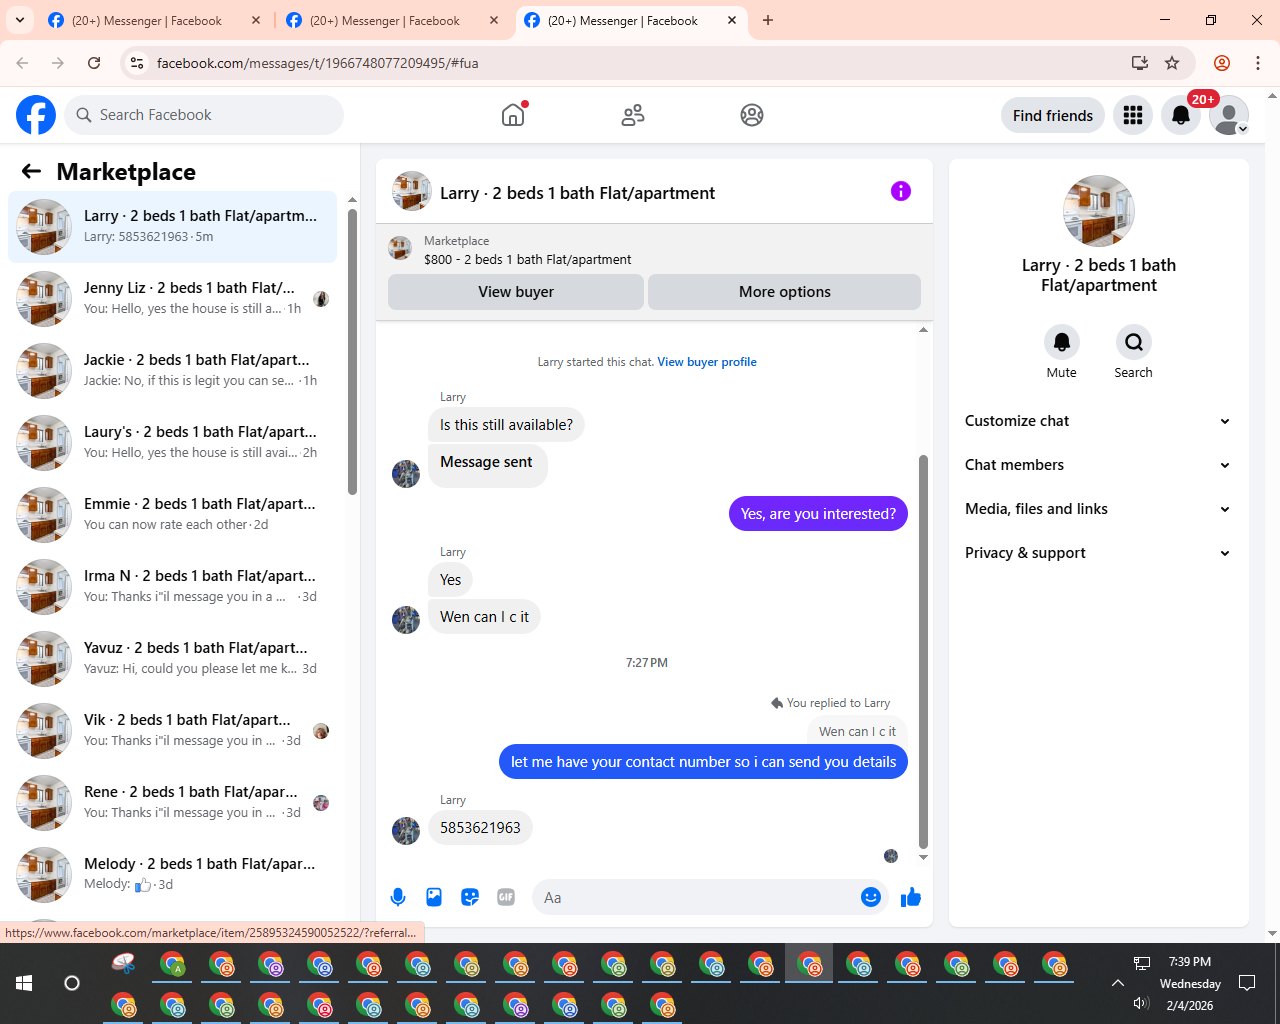Open the emoji picker in message box
Screen dimensions: 1280x1024
(871, 897)
